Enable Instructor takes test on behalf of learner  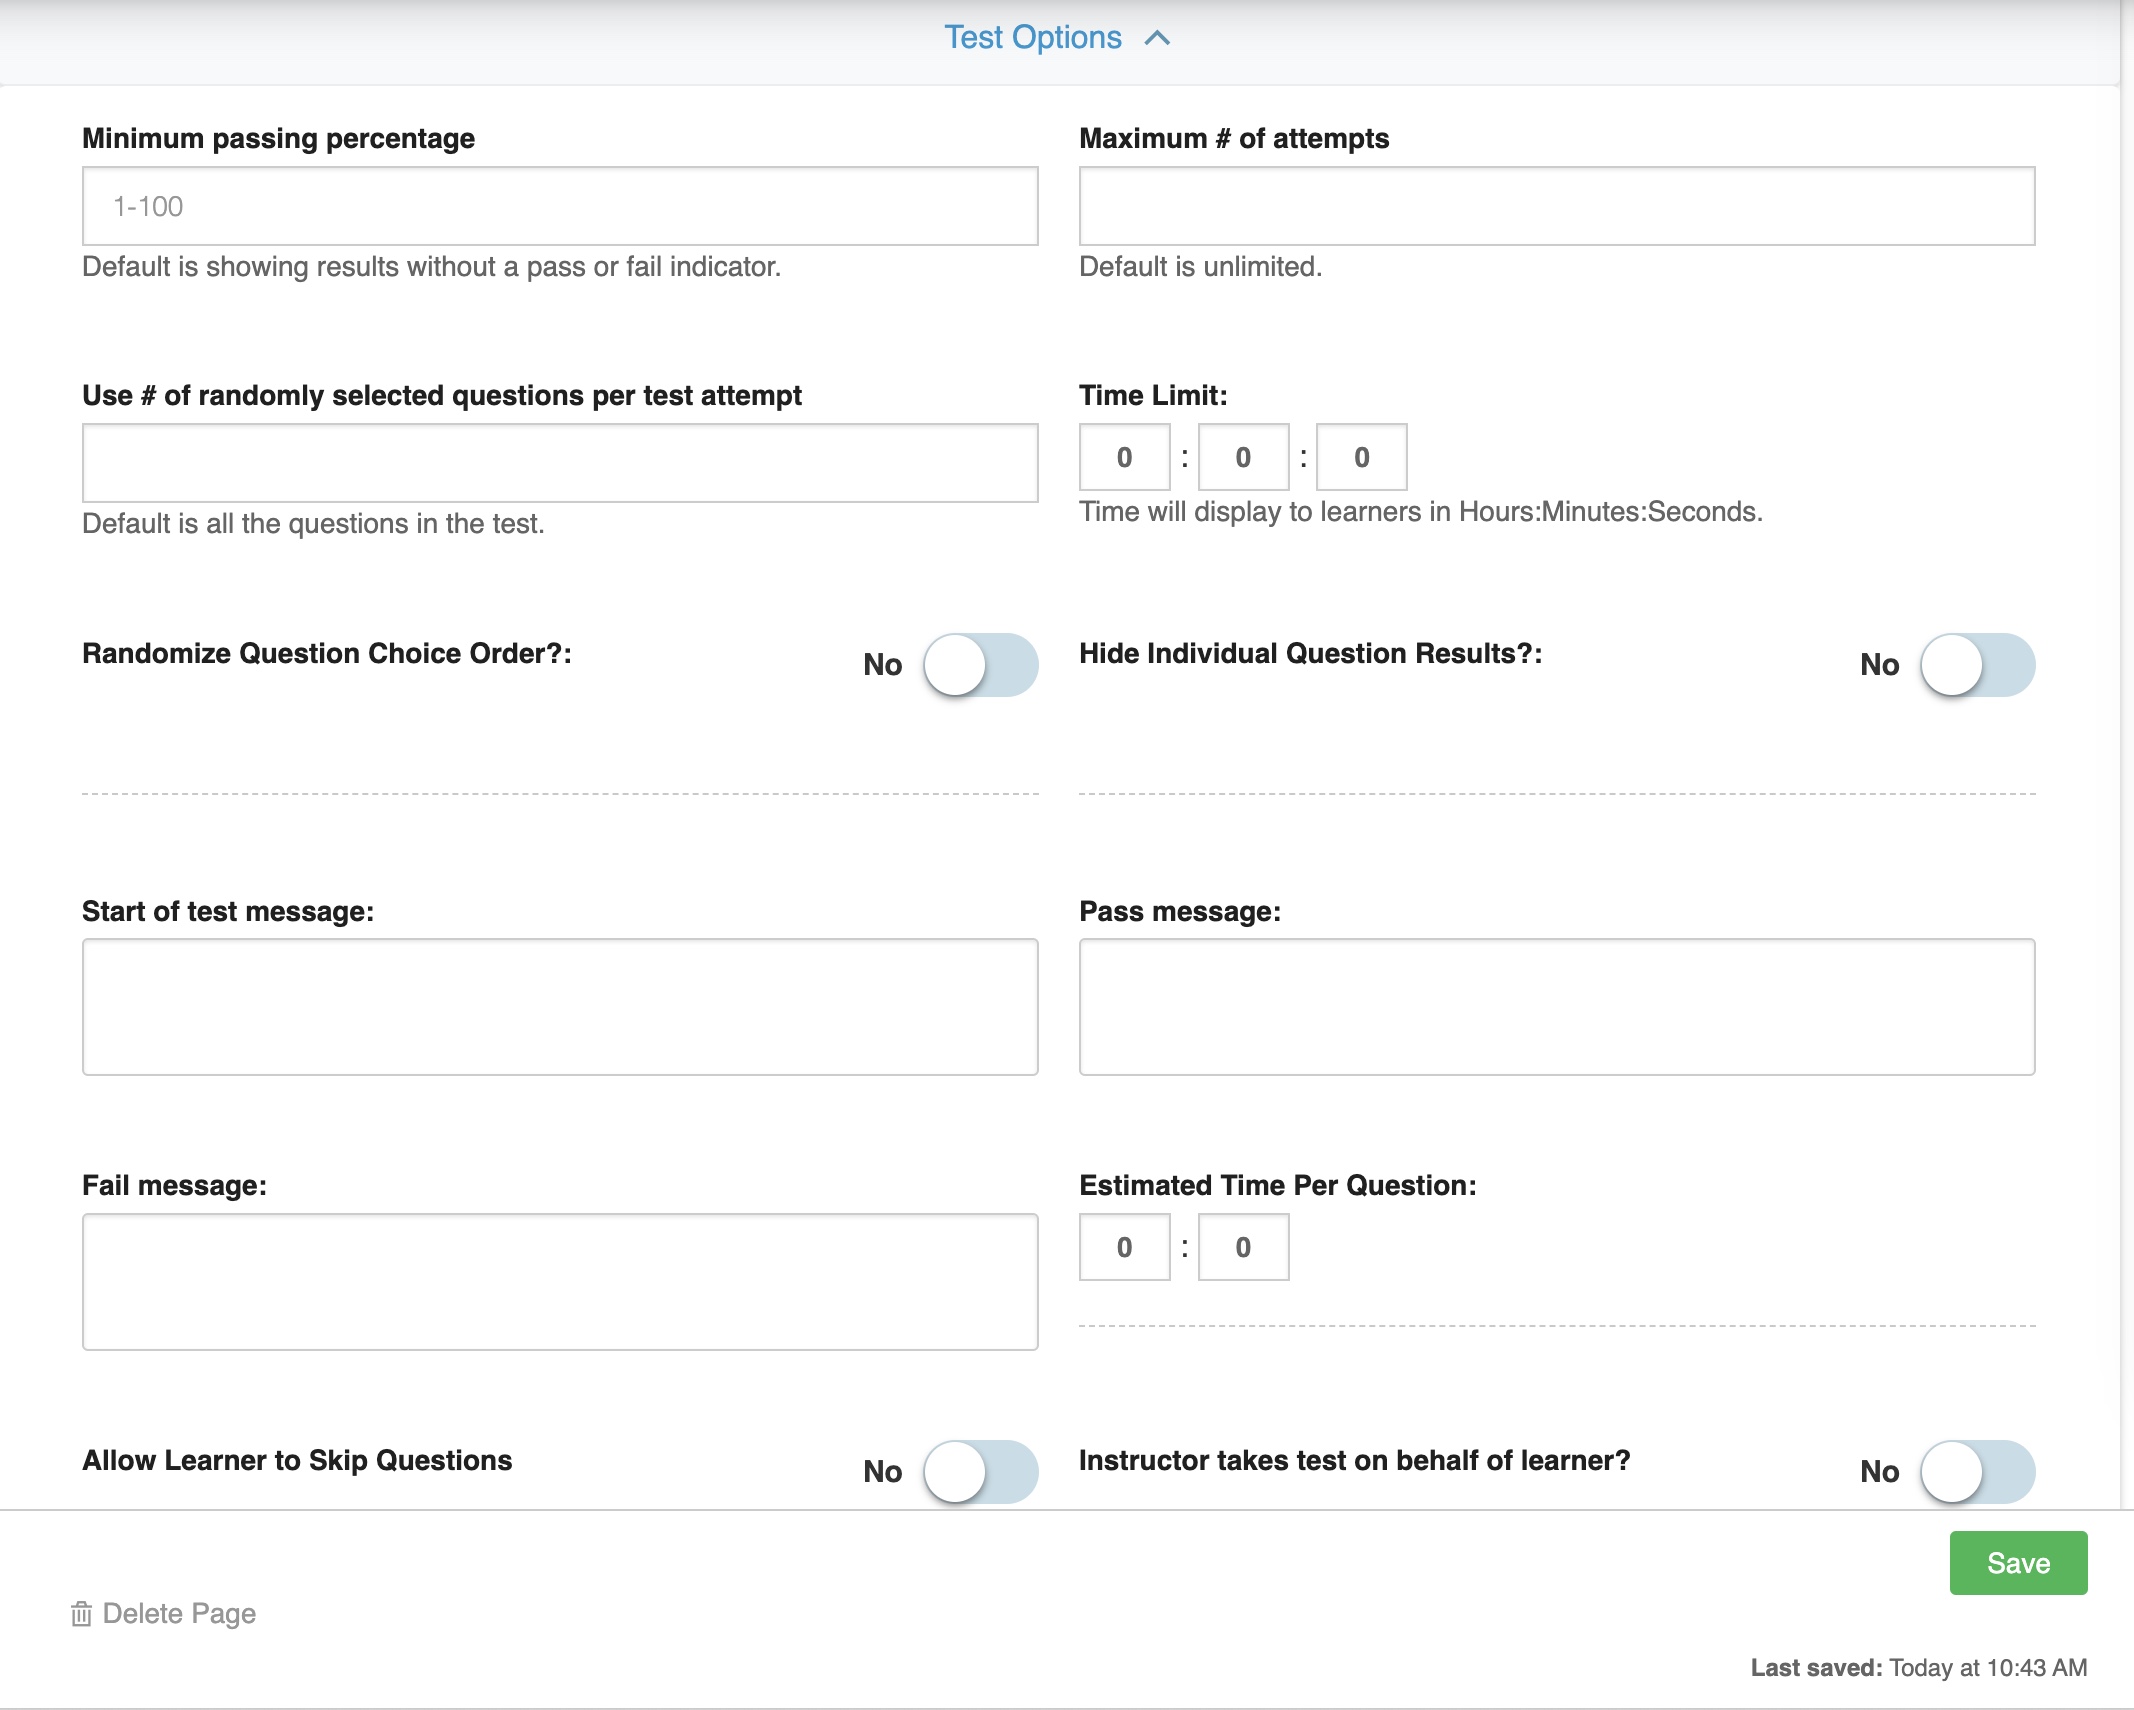(x=1976, y=1471)
